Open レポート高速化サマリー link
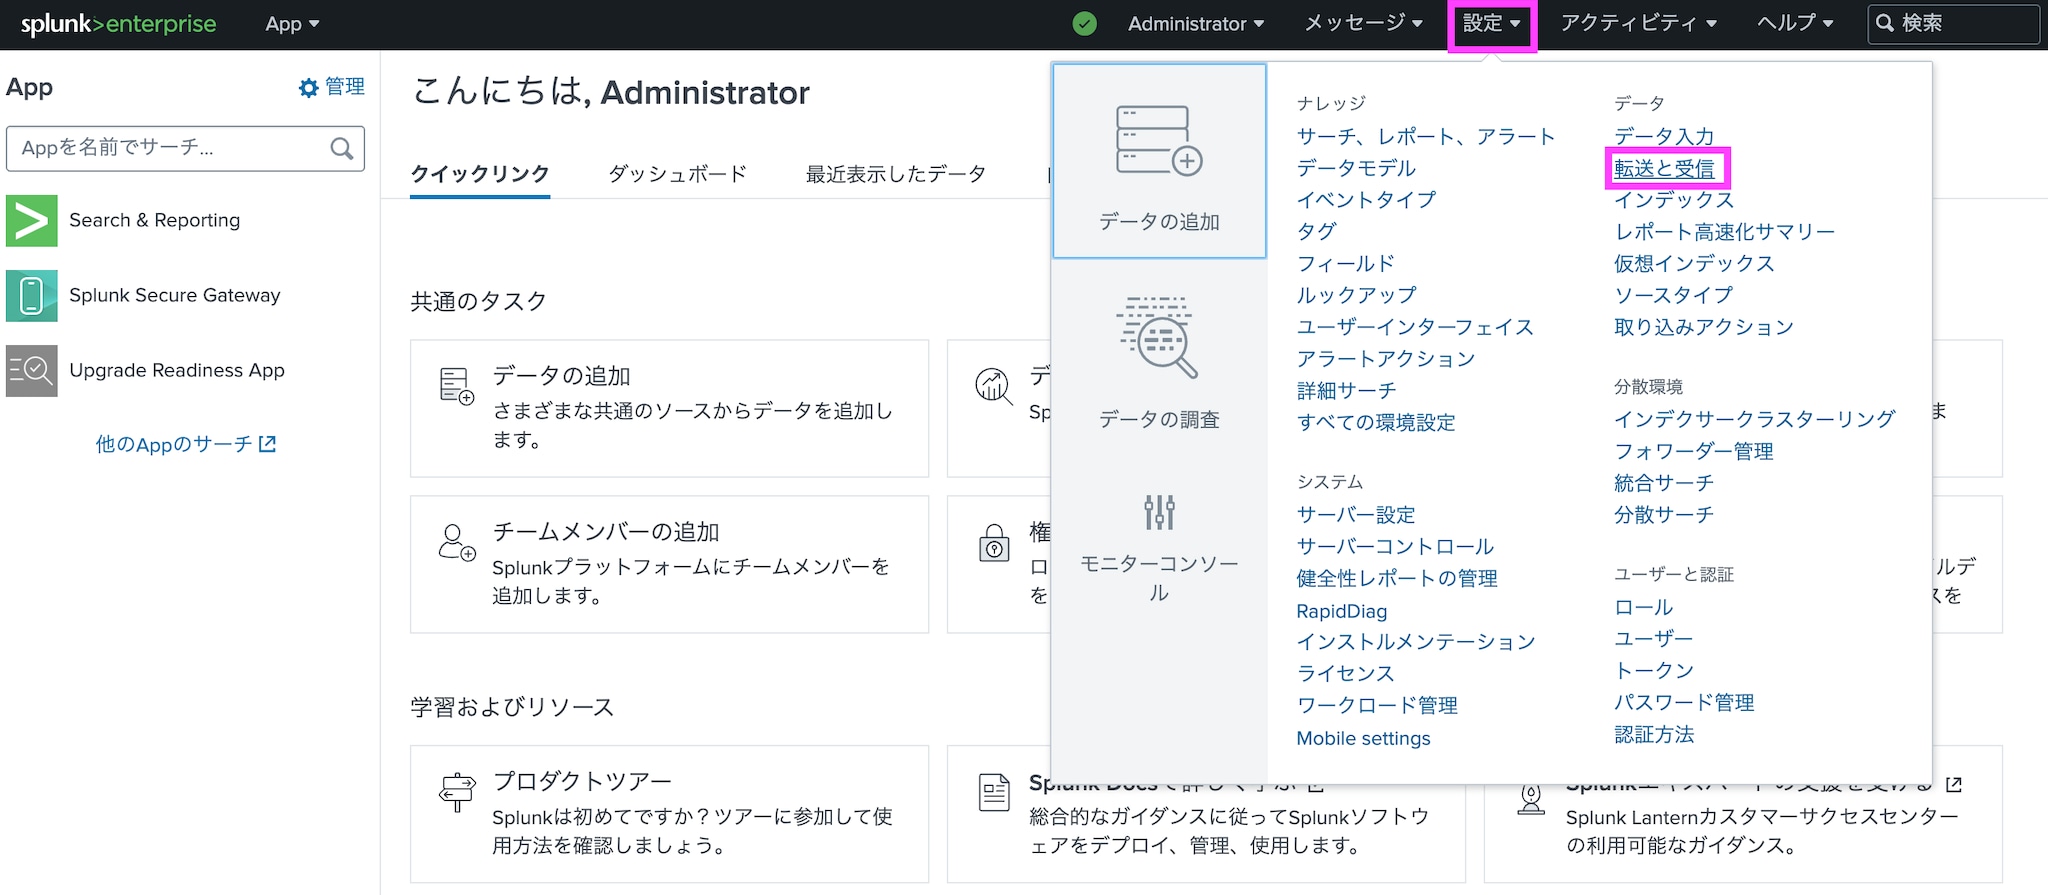 (x=1724, y=232)
